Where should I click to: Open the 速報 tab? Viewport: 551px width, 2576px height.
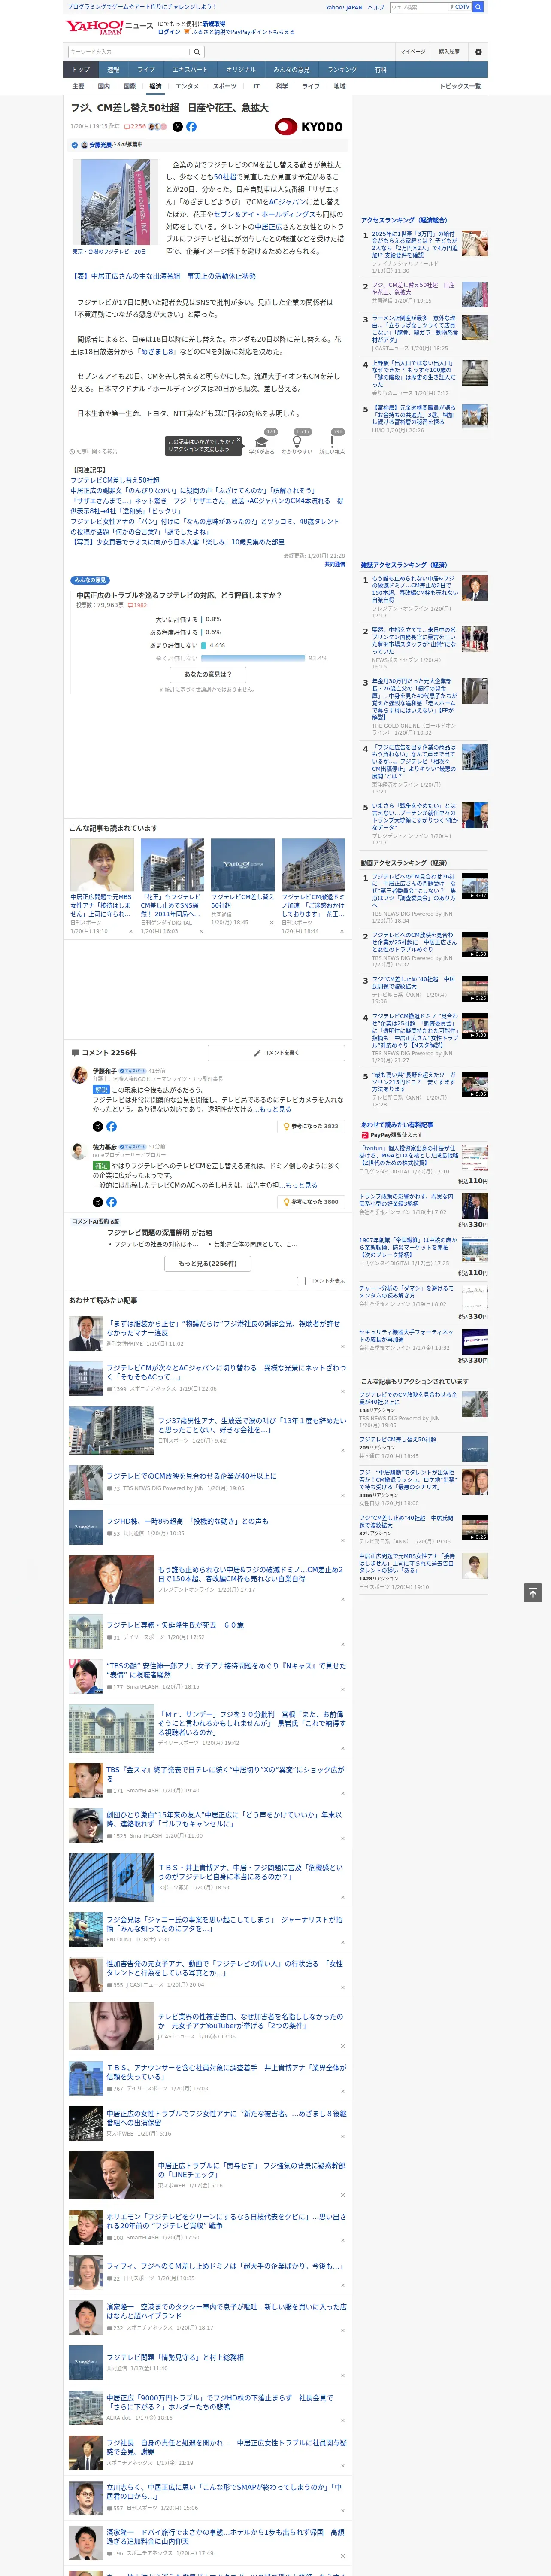pyautogui.click(x=113, y=70)
